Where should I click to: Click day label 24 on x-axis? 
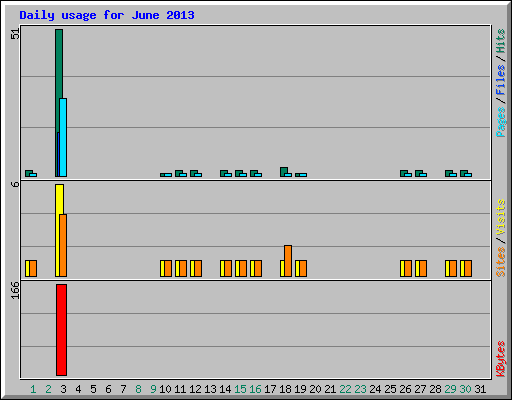[x=375, y=389]
